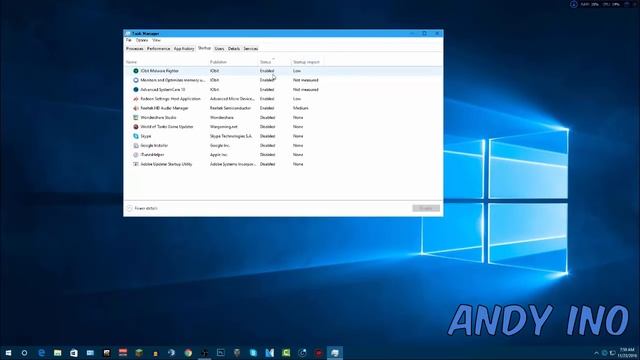Image resolution: width=640 pixels, height=360 pixels.
Task: Click the Wondershare Studio icon
Action: tap(136, 117)
